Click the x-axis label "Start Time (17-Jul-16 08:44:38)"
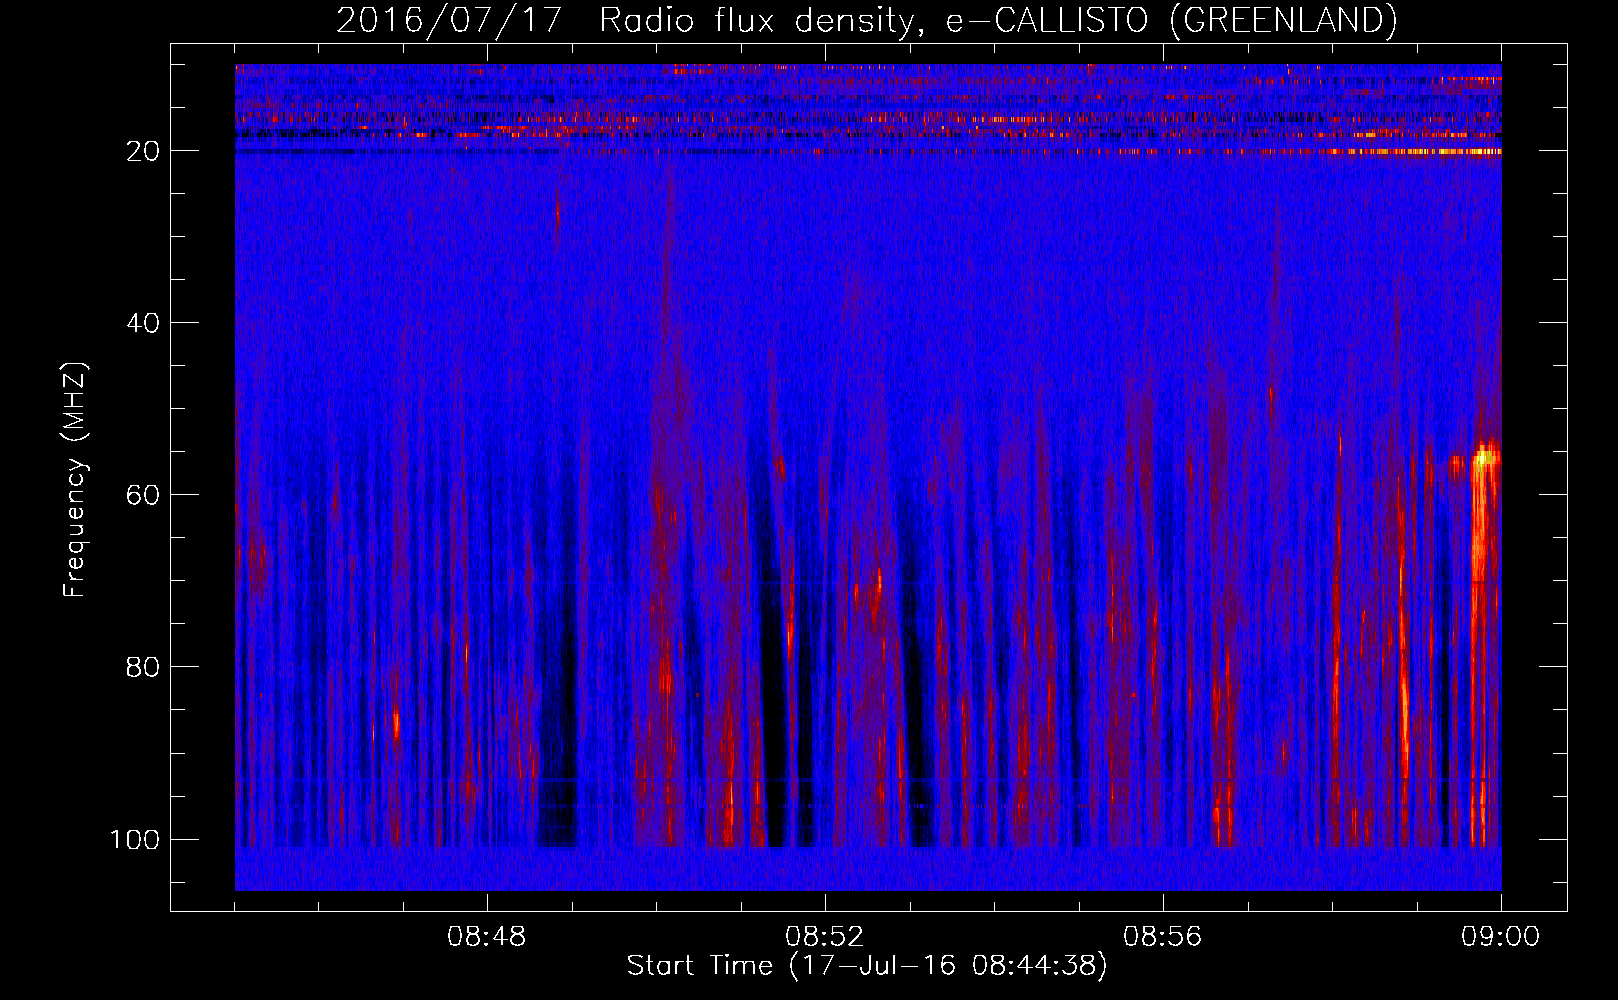 point(867,966)
